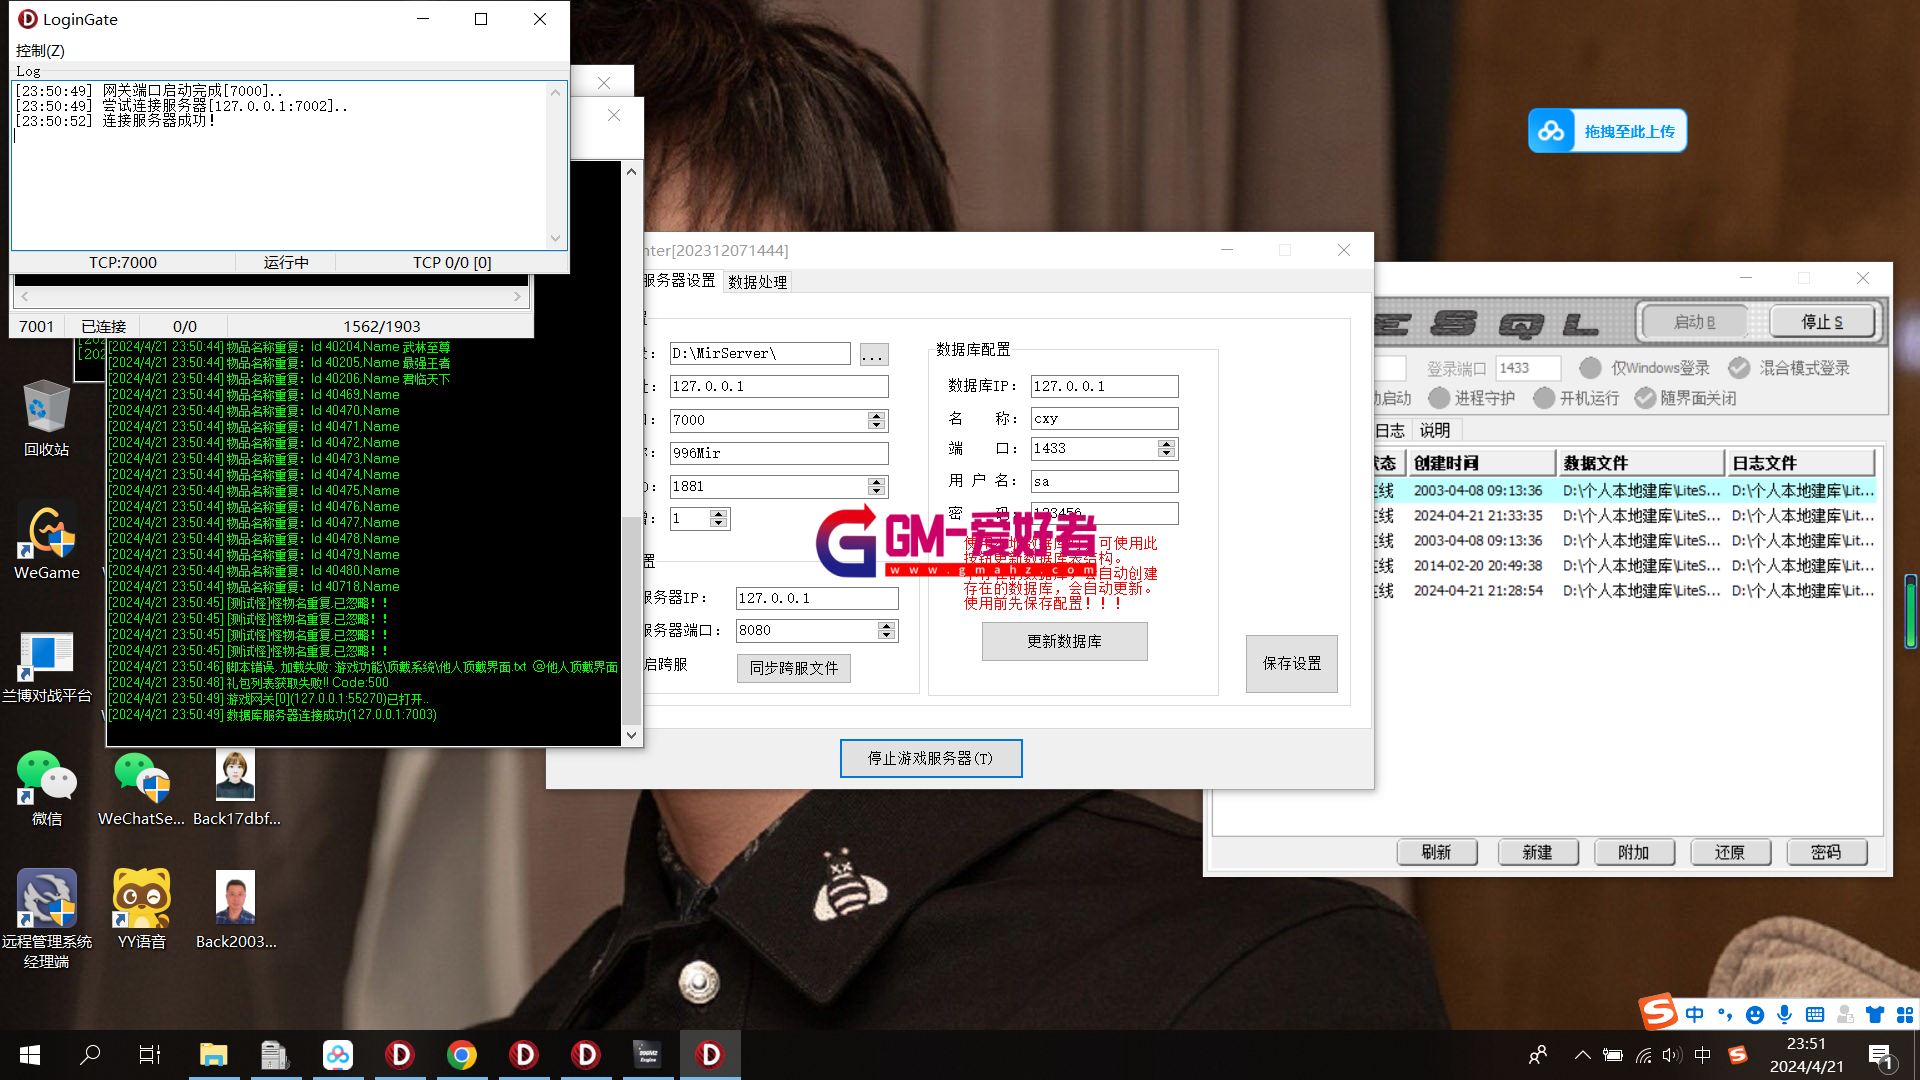The image size is (1920, 1080).
Task: Open the 兰博对战平台 desktop shortcut
Action: point(46,665)
